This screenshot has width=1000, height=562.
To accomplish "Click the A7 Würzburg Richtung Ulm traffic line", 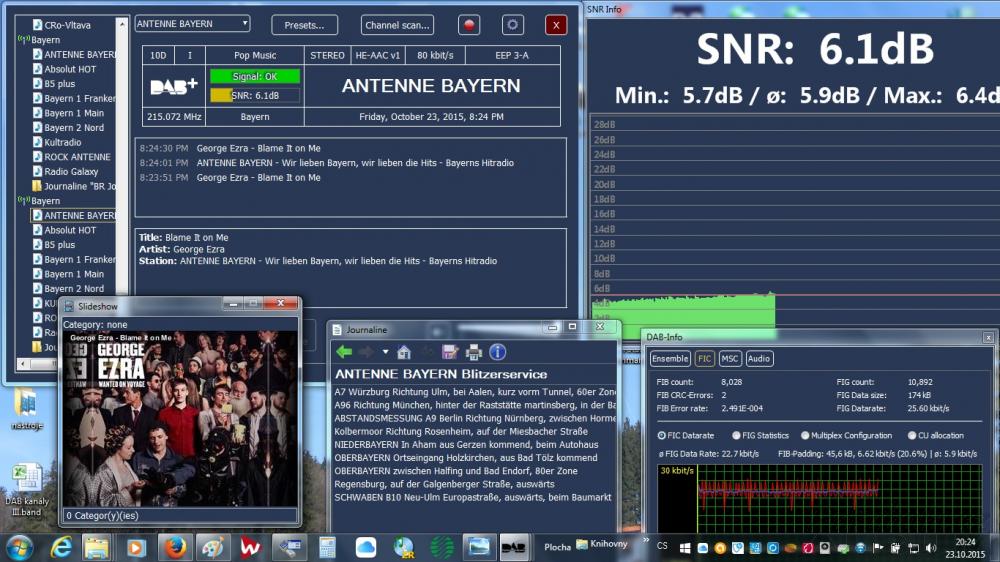I will click(475, 392).
